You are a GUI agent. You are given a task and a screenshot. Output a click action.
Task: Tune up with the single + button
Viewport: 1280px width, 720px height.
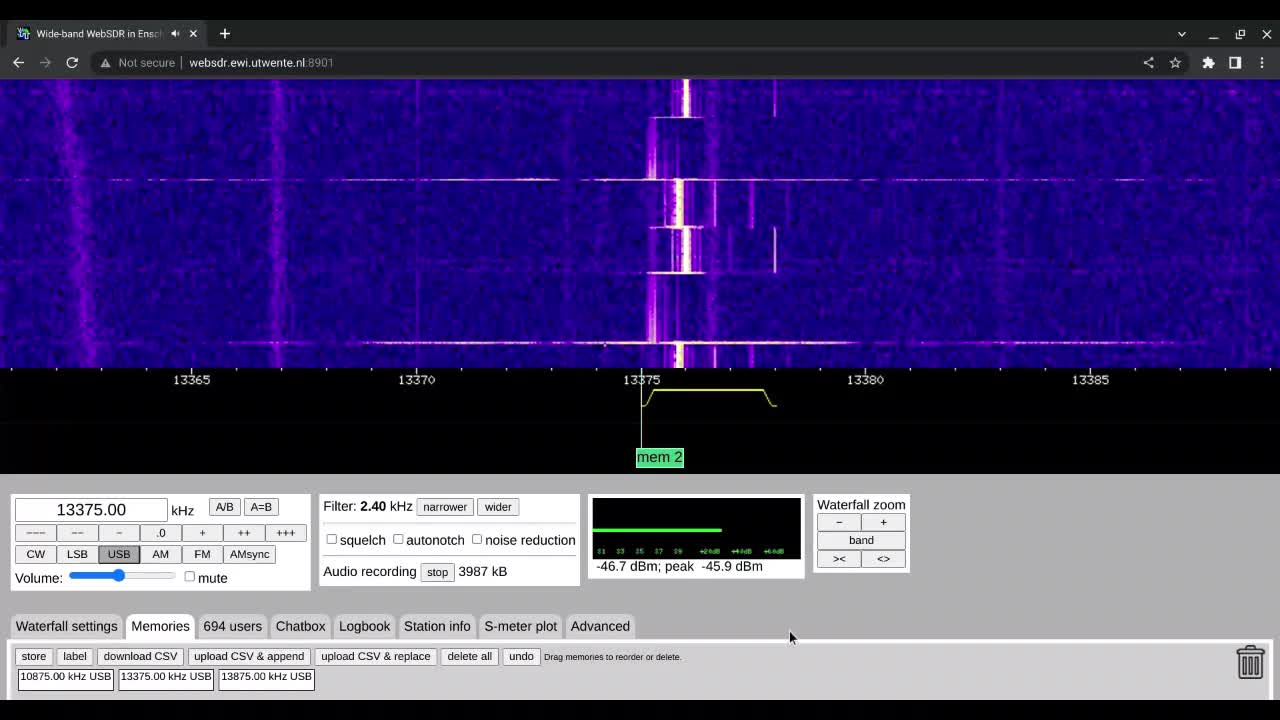pos(202,533)
